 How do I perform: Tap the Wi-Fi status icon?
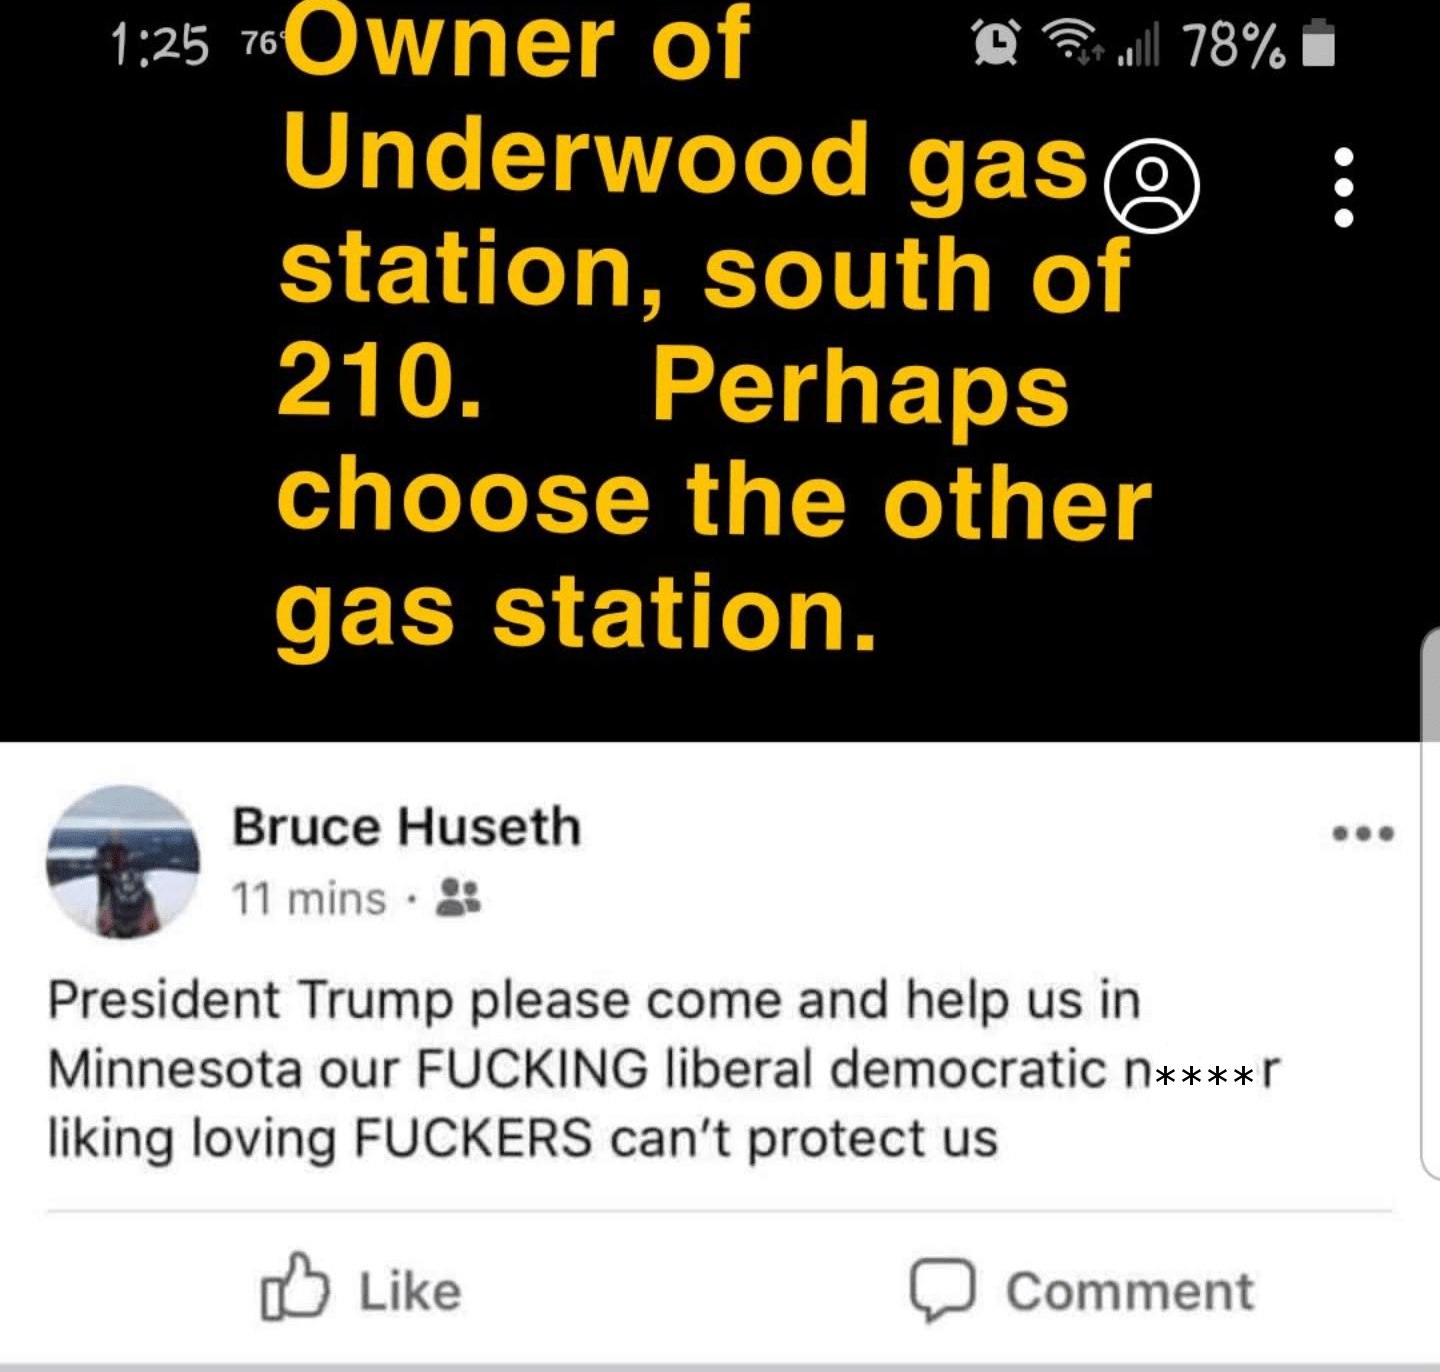(1071, 41)
